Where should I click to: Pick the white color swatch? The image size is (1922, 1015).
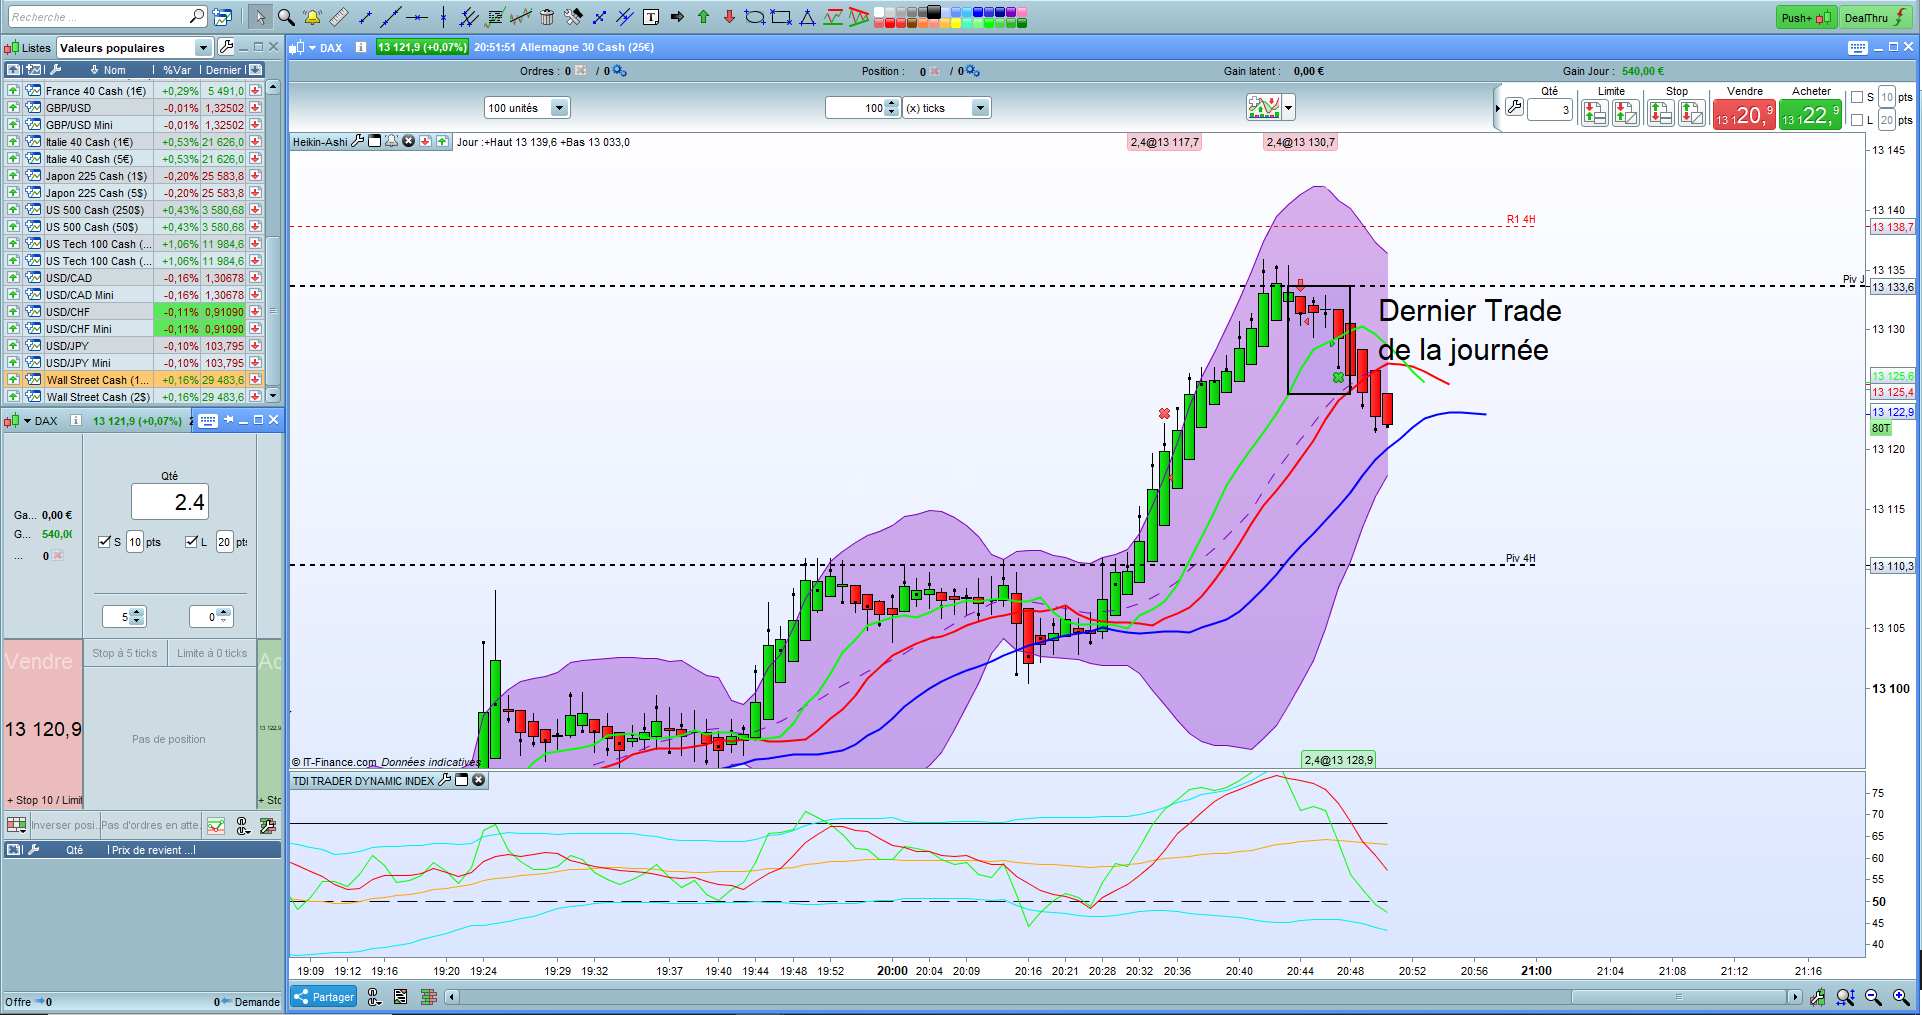point(879,12)
